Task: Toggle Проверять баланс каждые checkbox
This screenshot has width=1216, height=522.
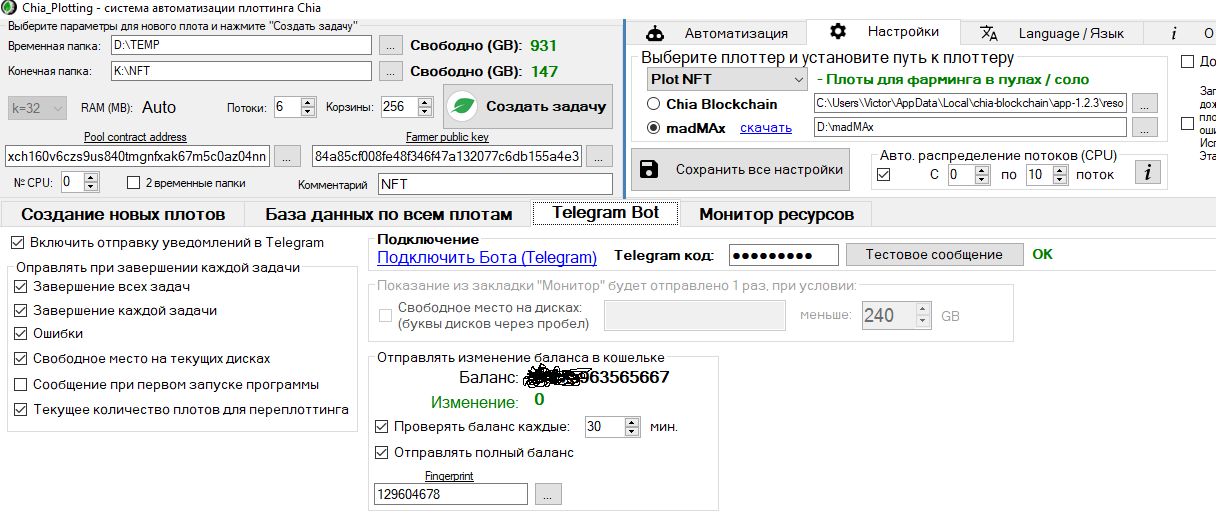Action: point(381,426)
